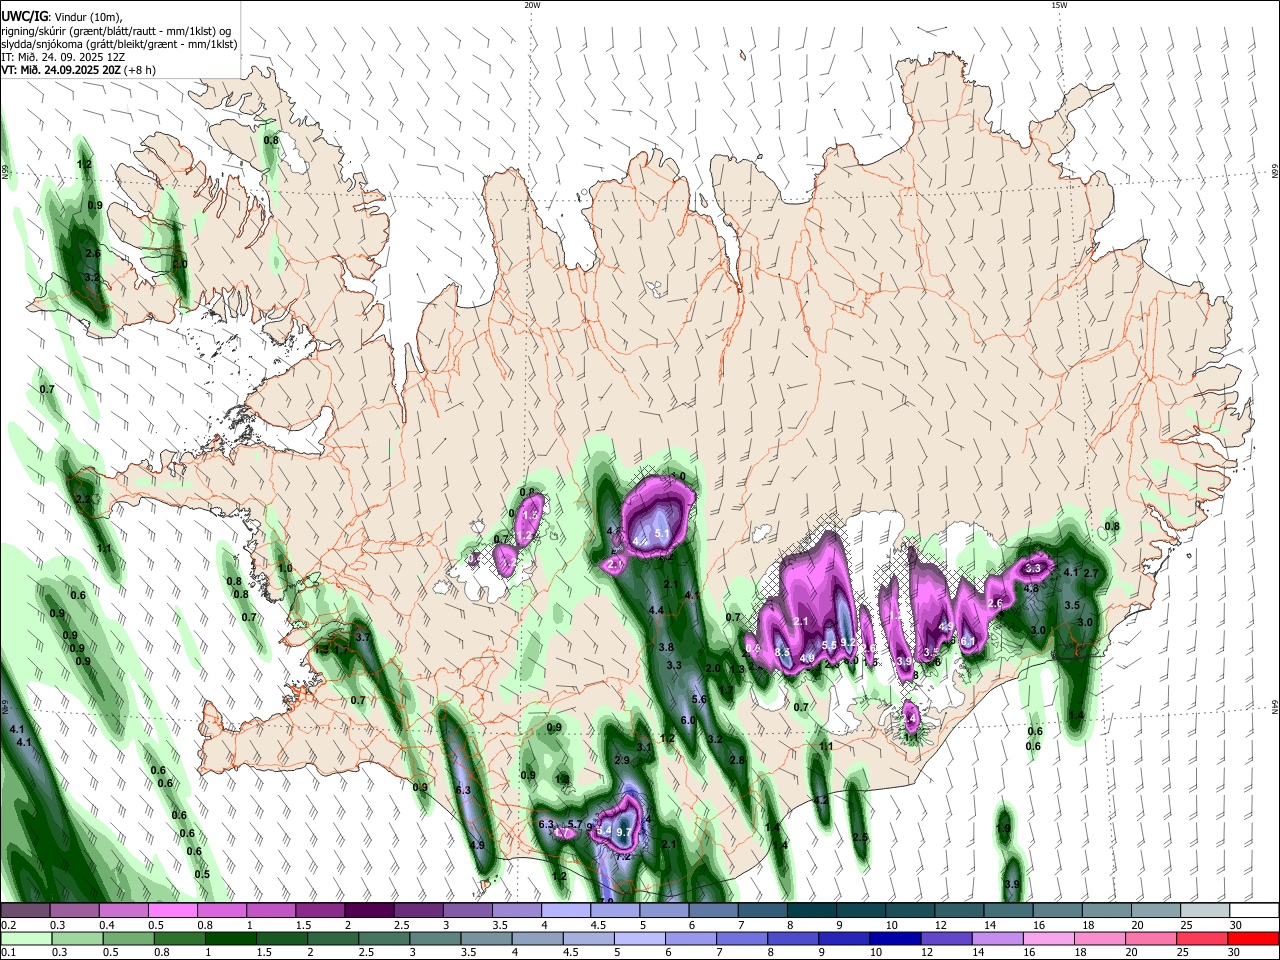Click the 20W longitude label at the top of the map

pos(532,5)
